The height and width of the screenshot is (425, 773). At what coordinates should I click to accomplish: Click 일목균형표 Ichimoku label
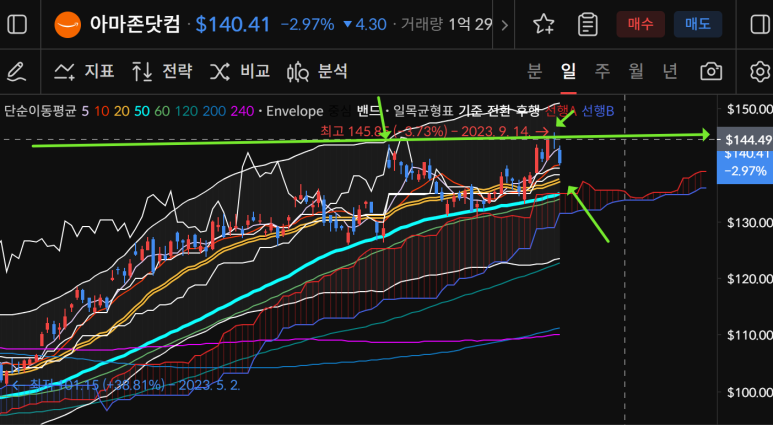point(423,111)
